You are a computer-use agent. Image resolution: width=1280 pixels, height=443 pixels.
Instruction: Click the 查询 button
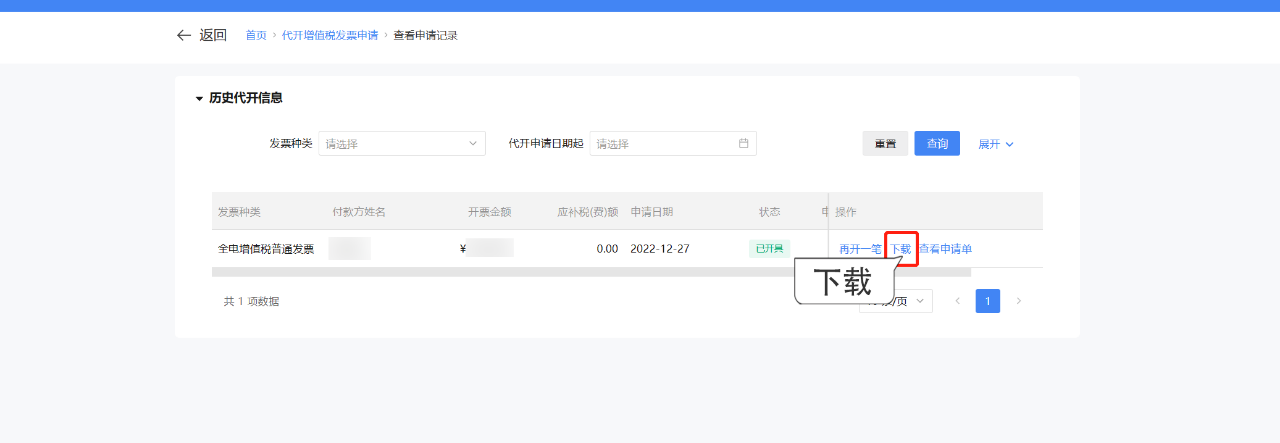click(x=937, y=144)
